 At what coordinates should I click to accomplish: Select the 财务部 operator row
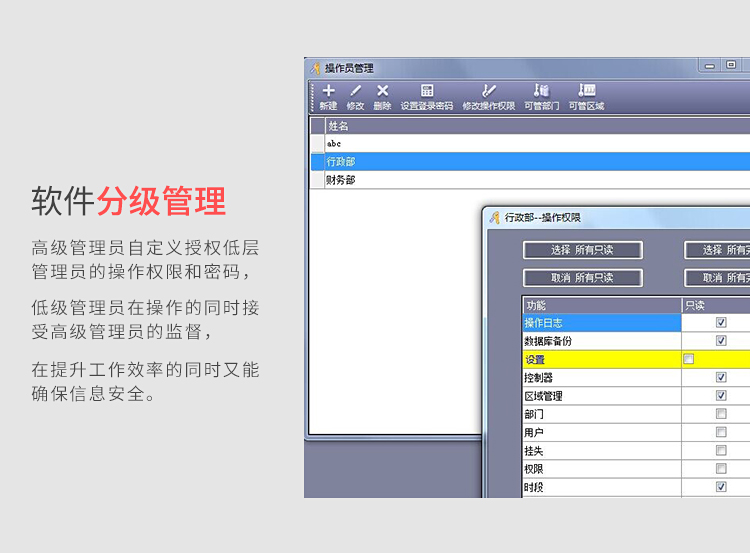click(530, 180)
